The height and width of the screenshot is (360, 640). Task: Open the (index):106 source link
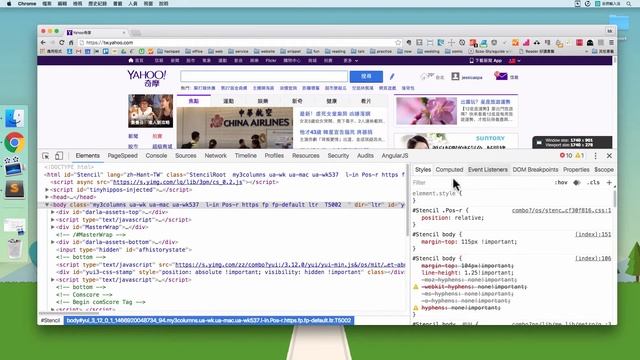pos(593,258)
